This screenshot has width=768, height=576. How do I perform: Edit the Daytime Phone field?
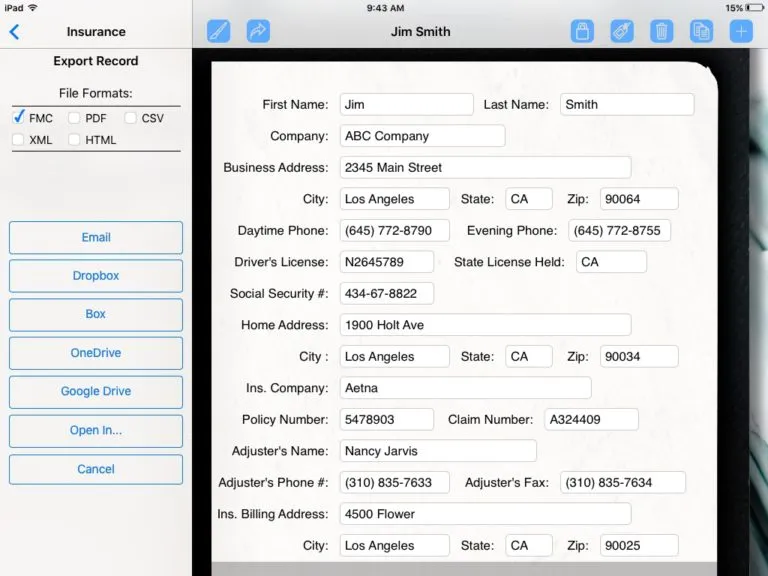pos(394,230)
